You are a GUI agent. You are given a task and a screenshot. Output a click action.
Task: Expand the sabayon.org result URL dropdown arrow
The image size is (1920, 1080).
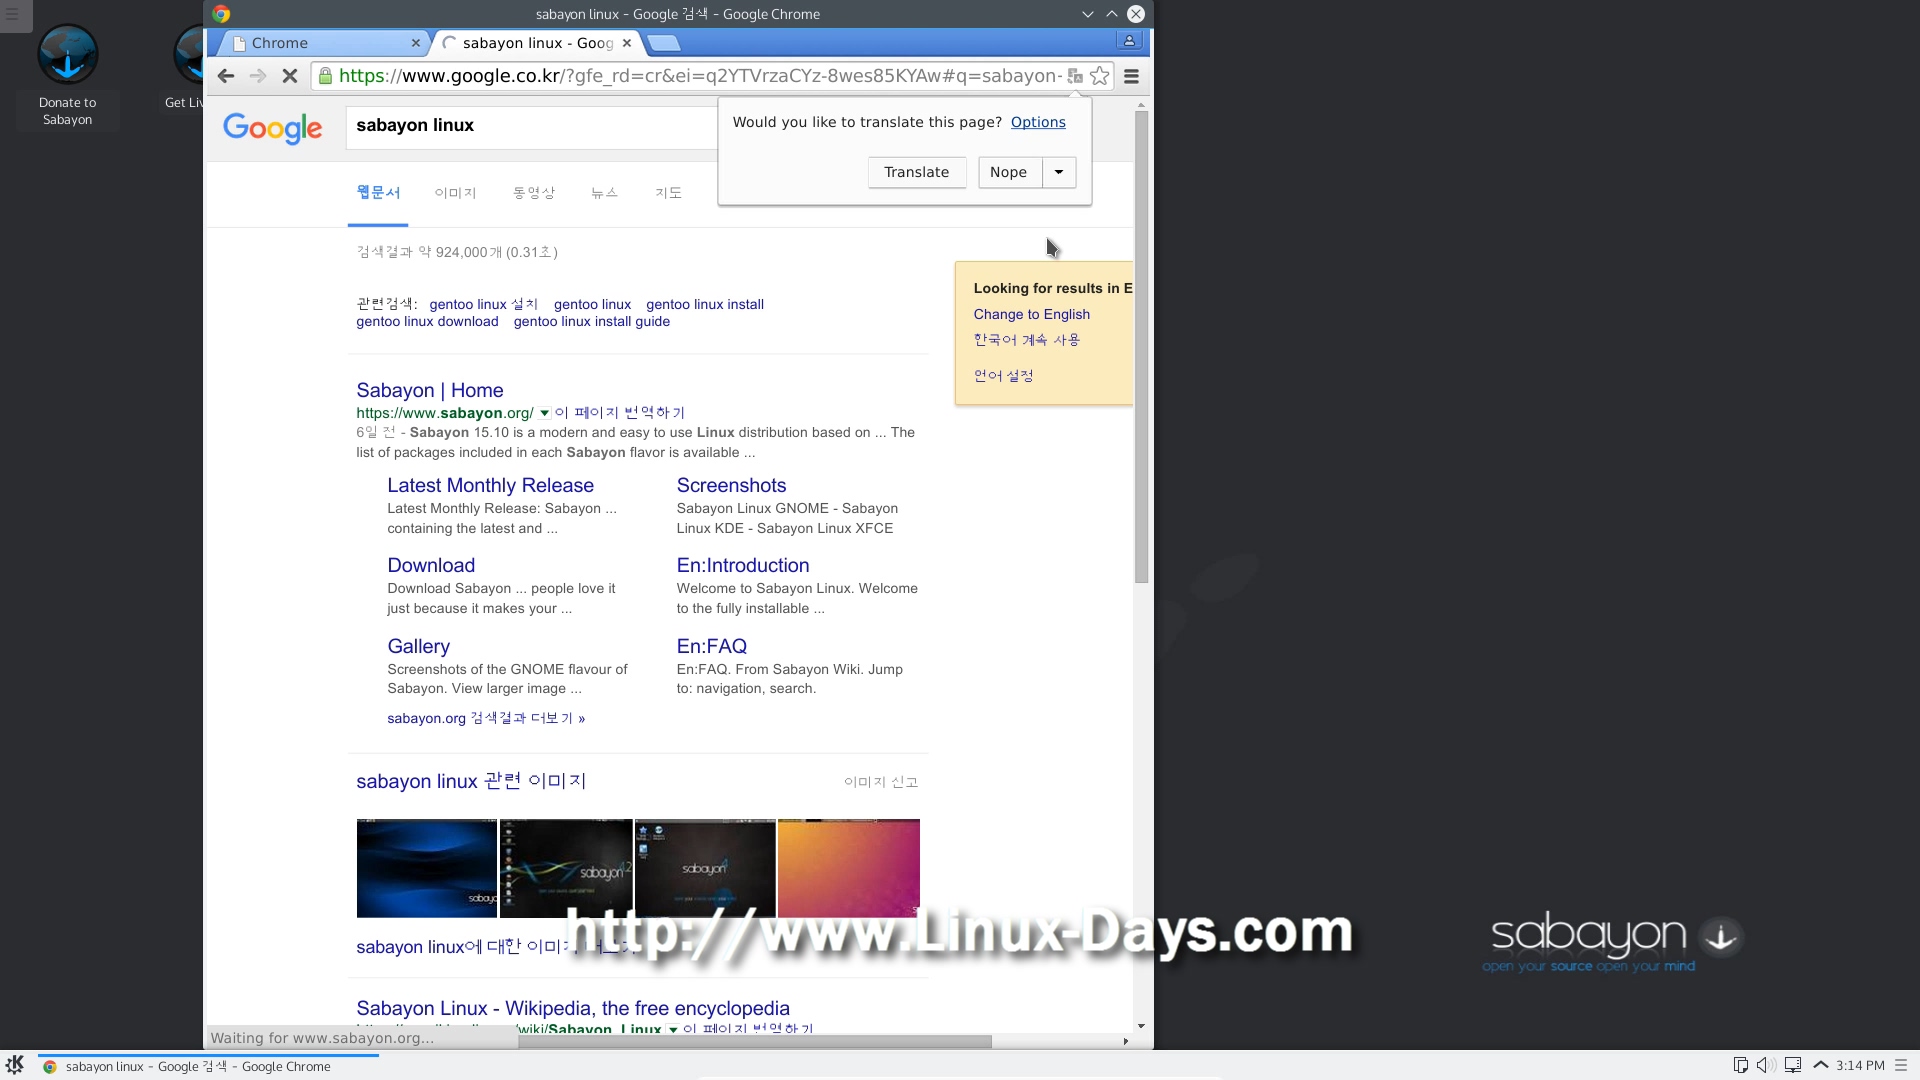point(544,413)
